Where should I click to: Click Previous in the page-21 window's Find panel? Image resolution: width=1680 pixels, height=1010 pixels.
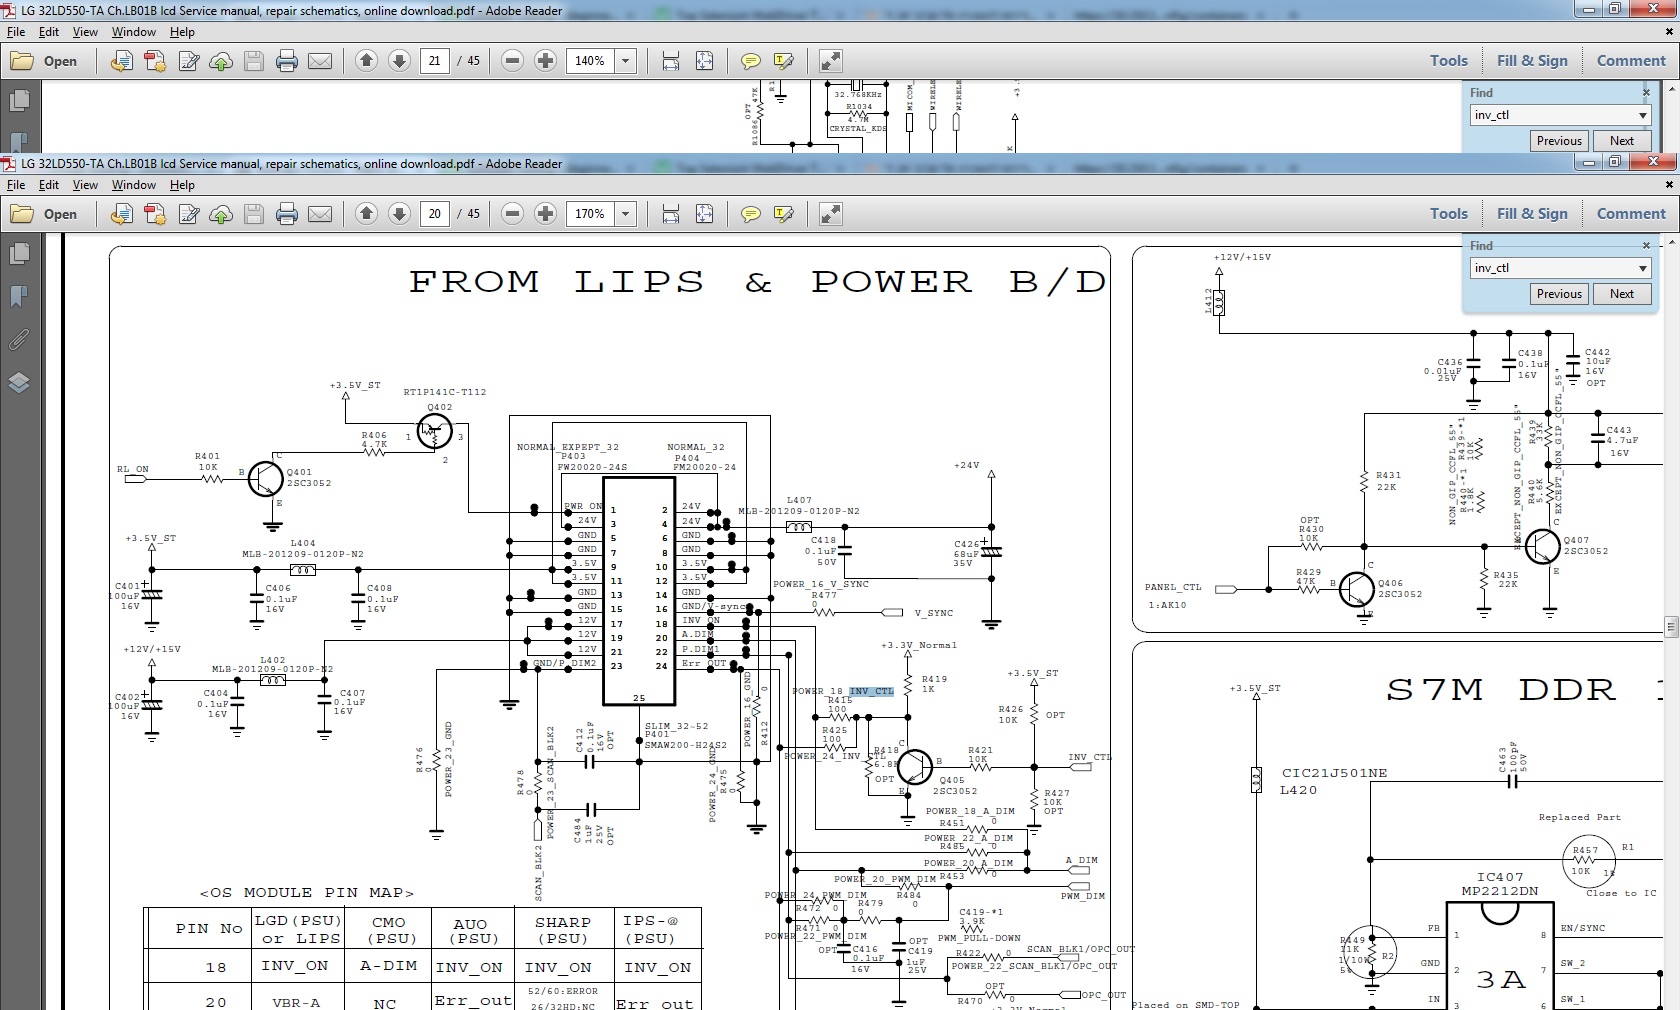(x=1558, y=141)
